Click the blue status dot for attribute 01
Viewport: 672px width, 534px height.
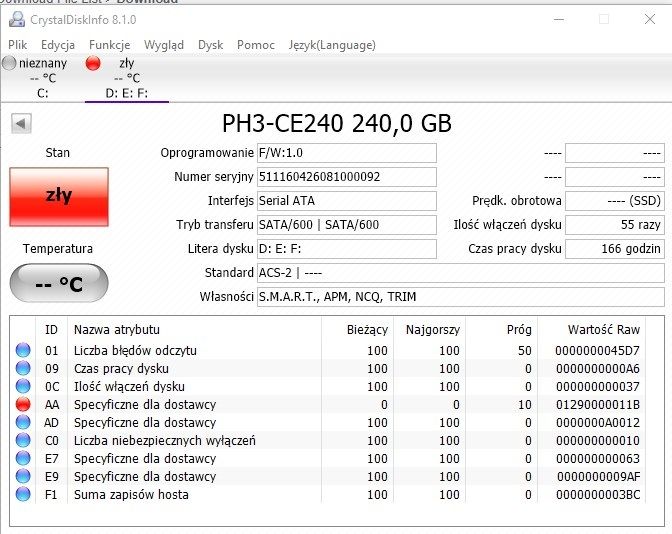pyautogui.click(x=23, y=350)
